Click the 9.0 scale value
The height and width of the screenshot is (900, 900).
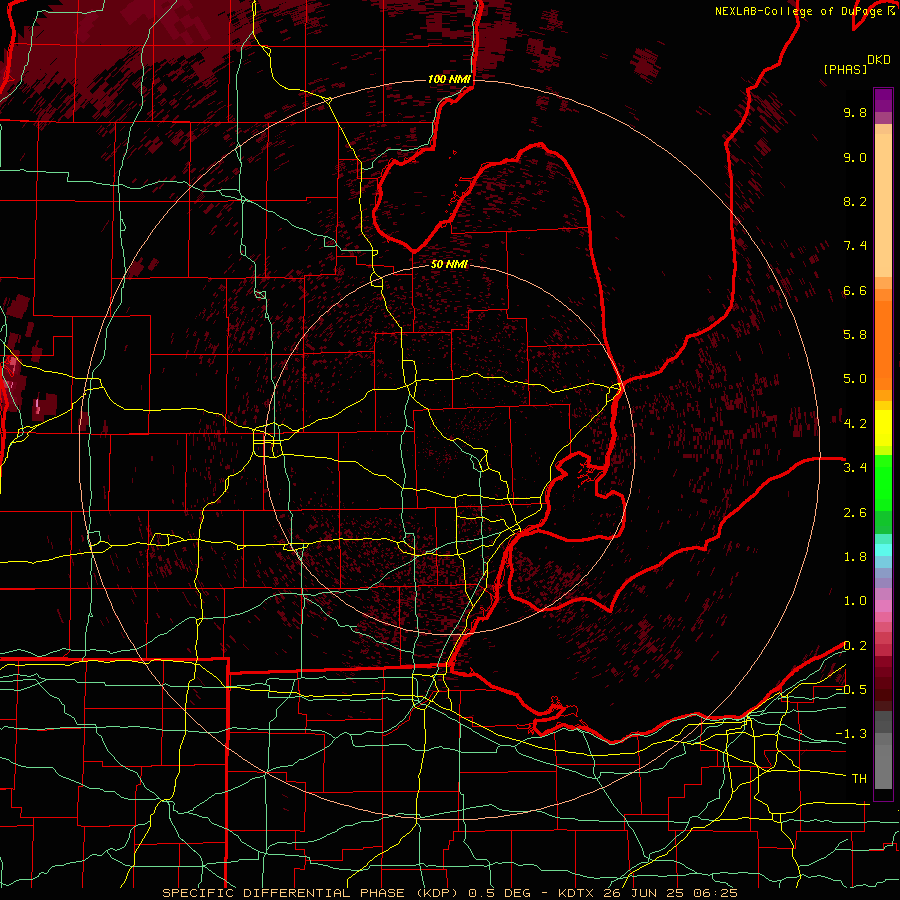(x=855, y=157)
